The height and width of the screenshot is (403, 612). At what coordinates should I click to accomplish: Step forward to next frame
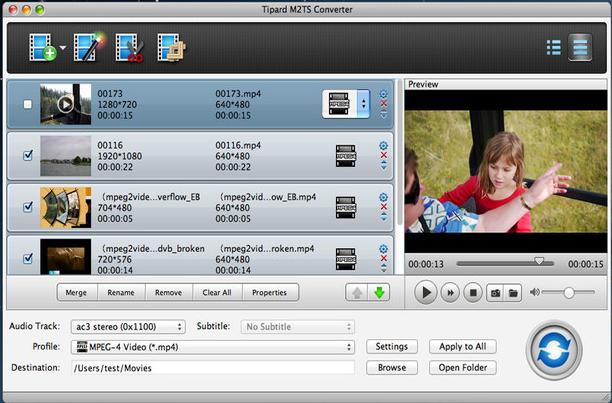click(x=450, y=293)
